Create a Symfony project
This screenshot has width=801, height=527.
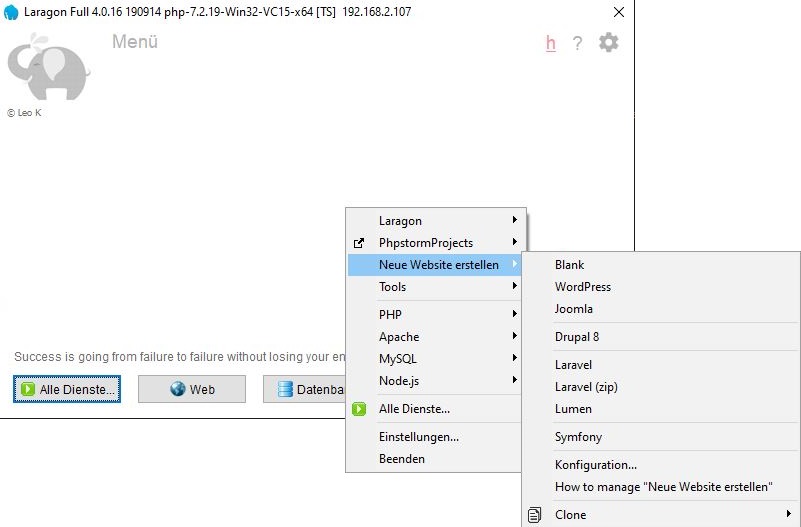pyautogui.click(x=661, y=437)
